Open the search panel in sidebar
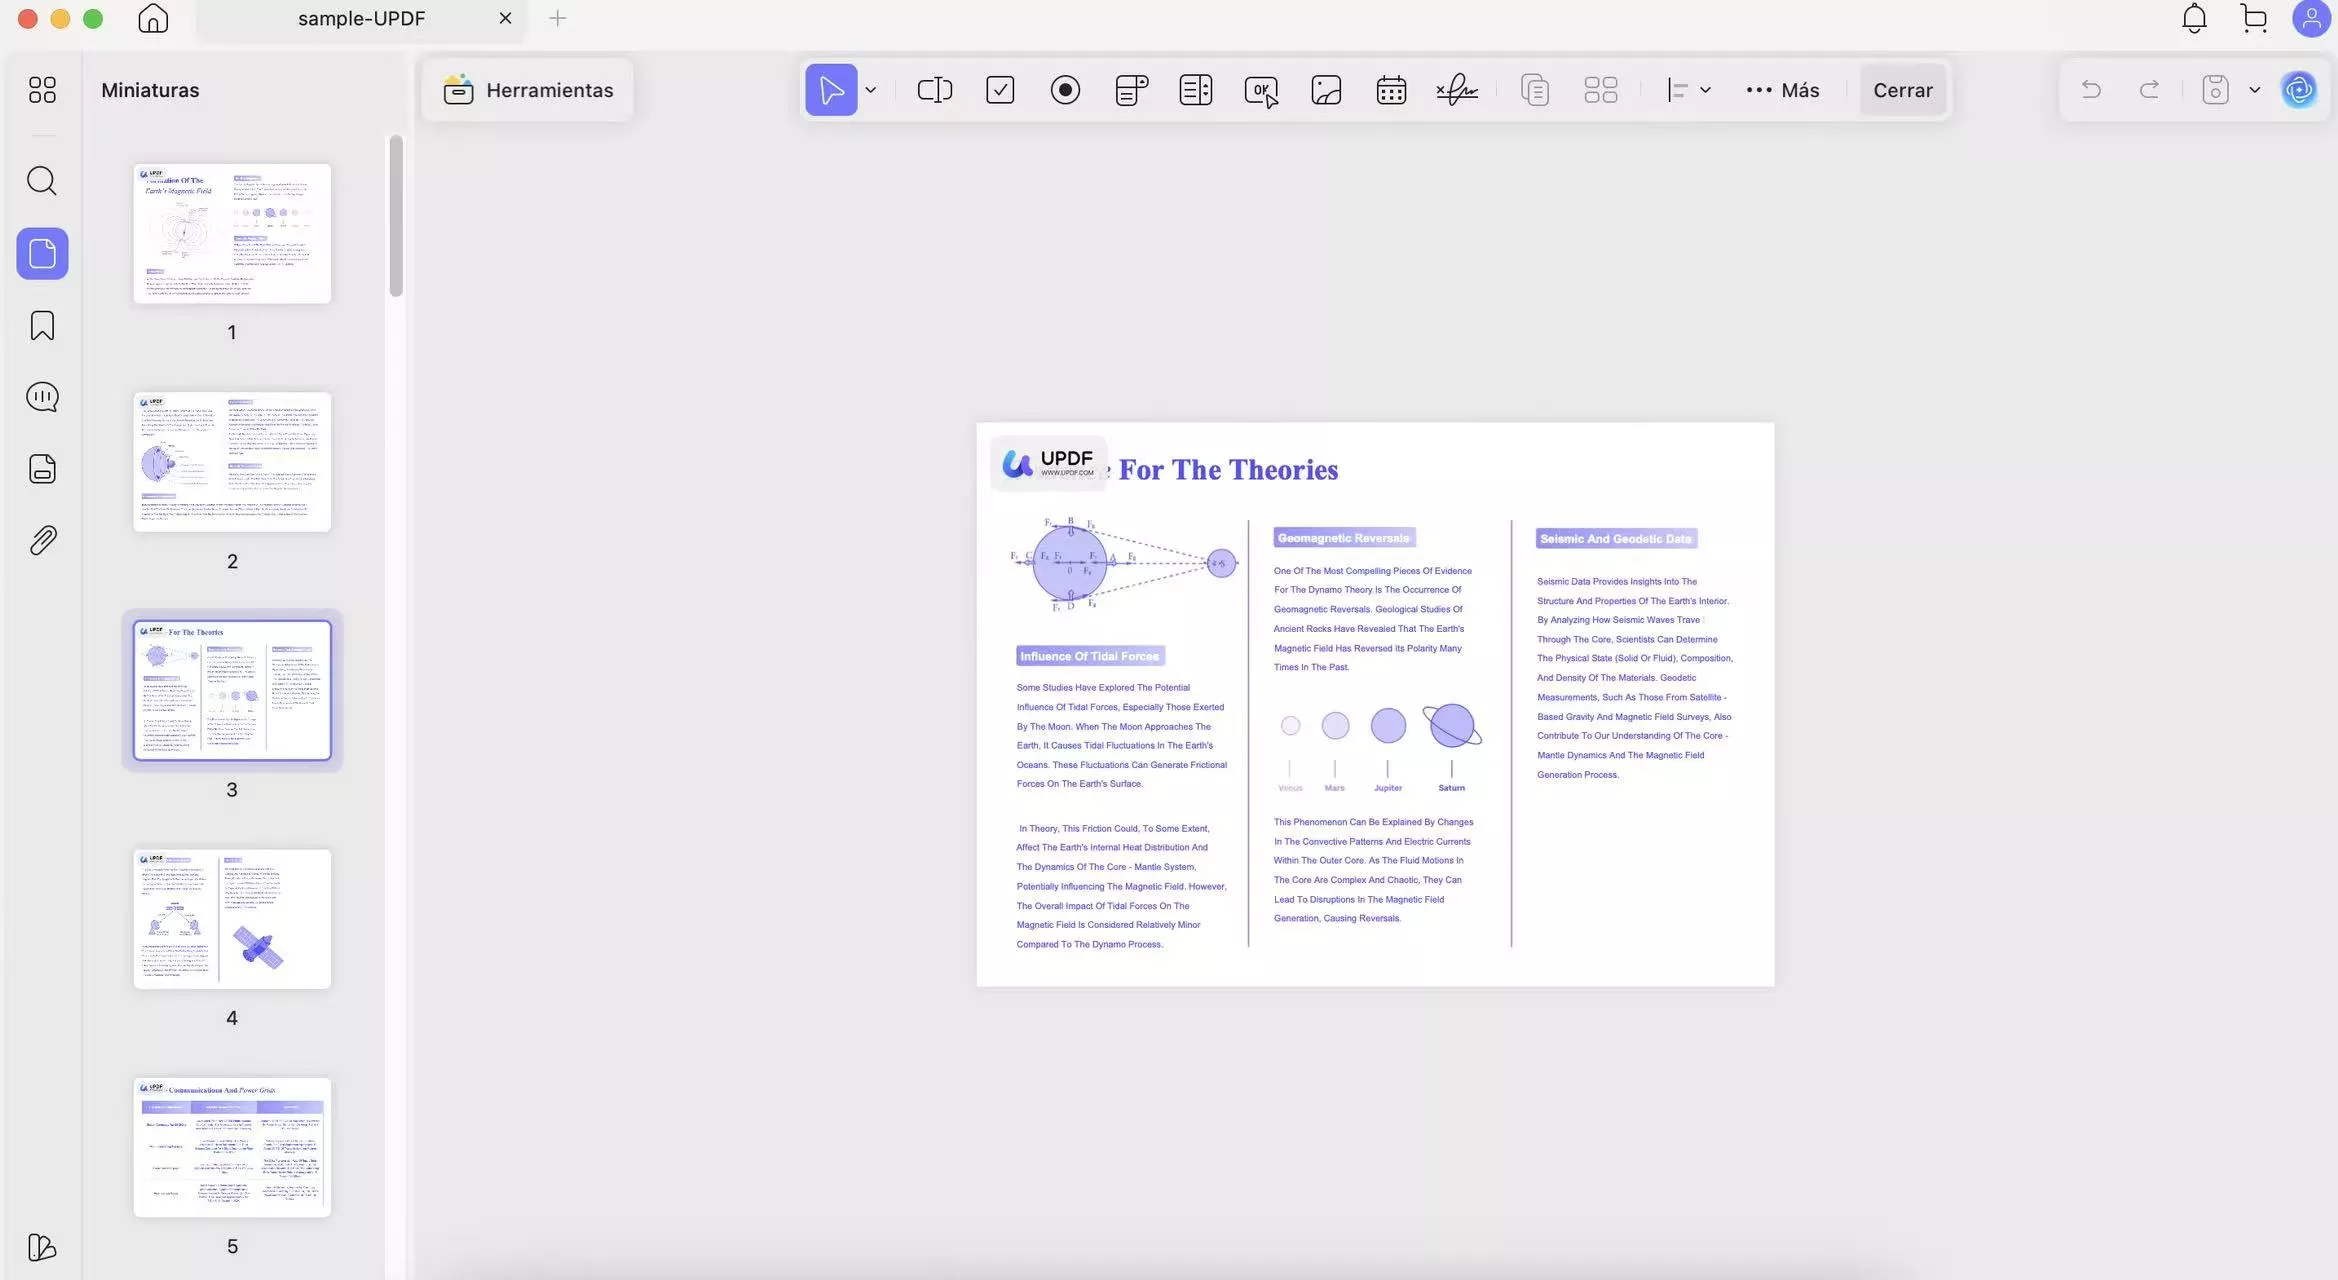 coord(42,181)
